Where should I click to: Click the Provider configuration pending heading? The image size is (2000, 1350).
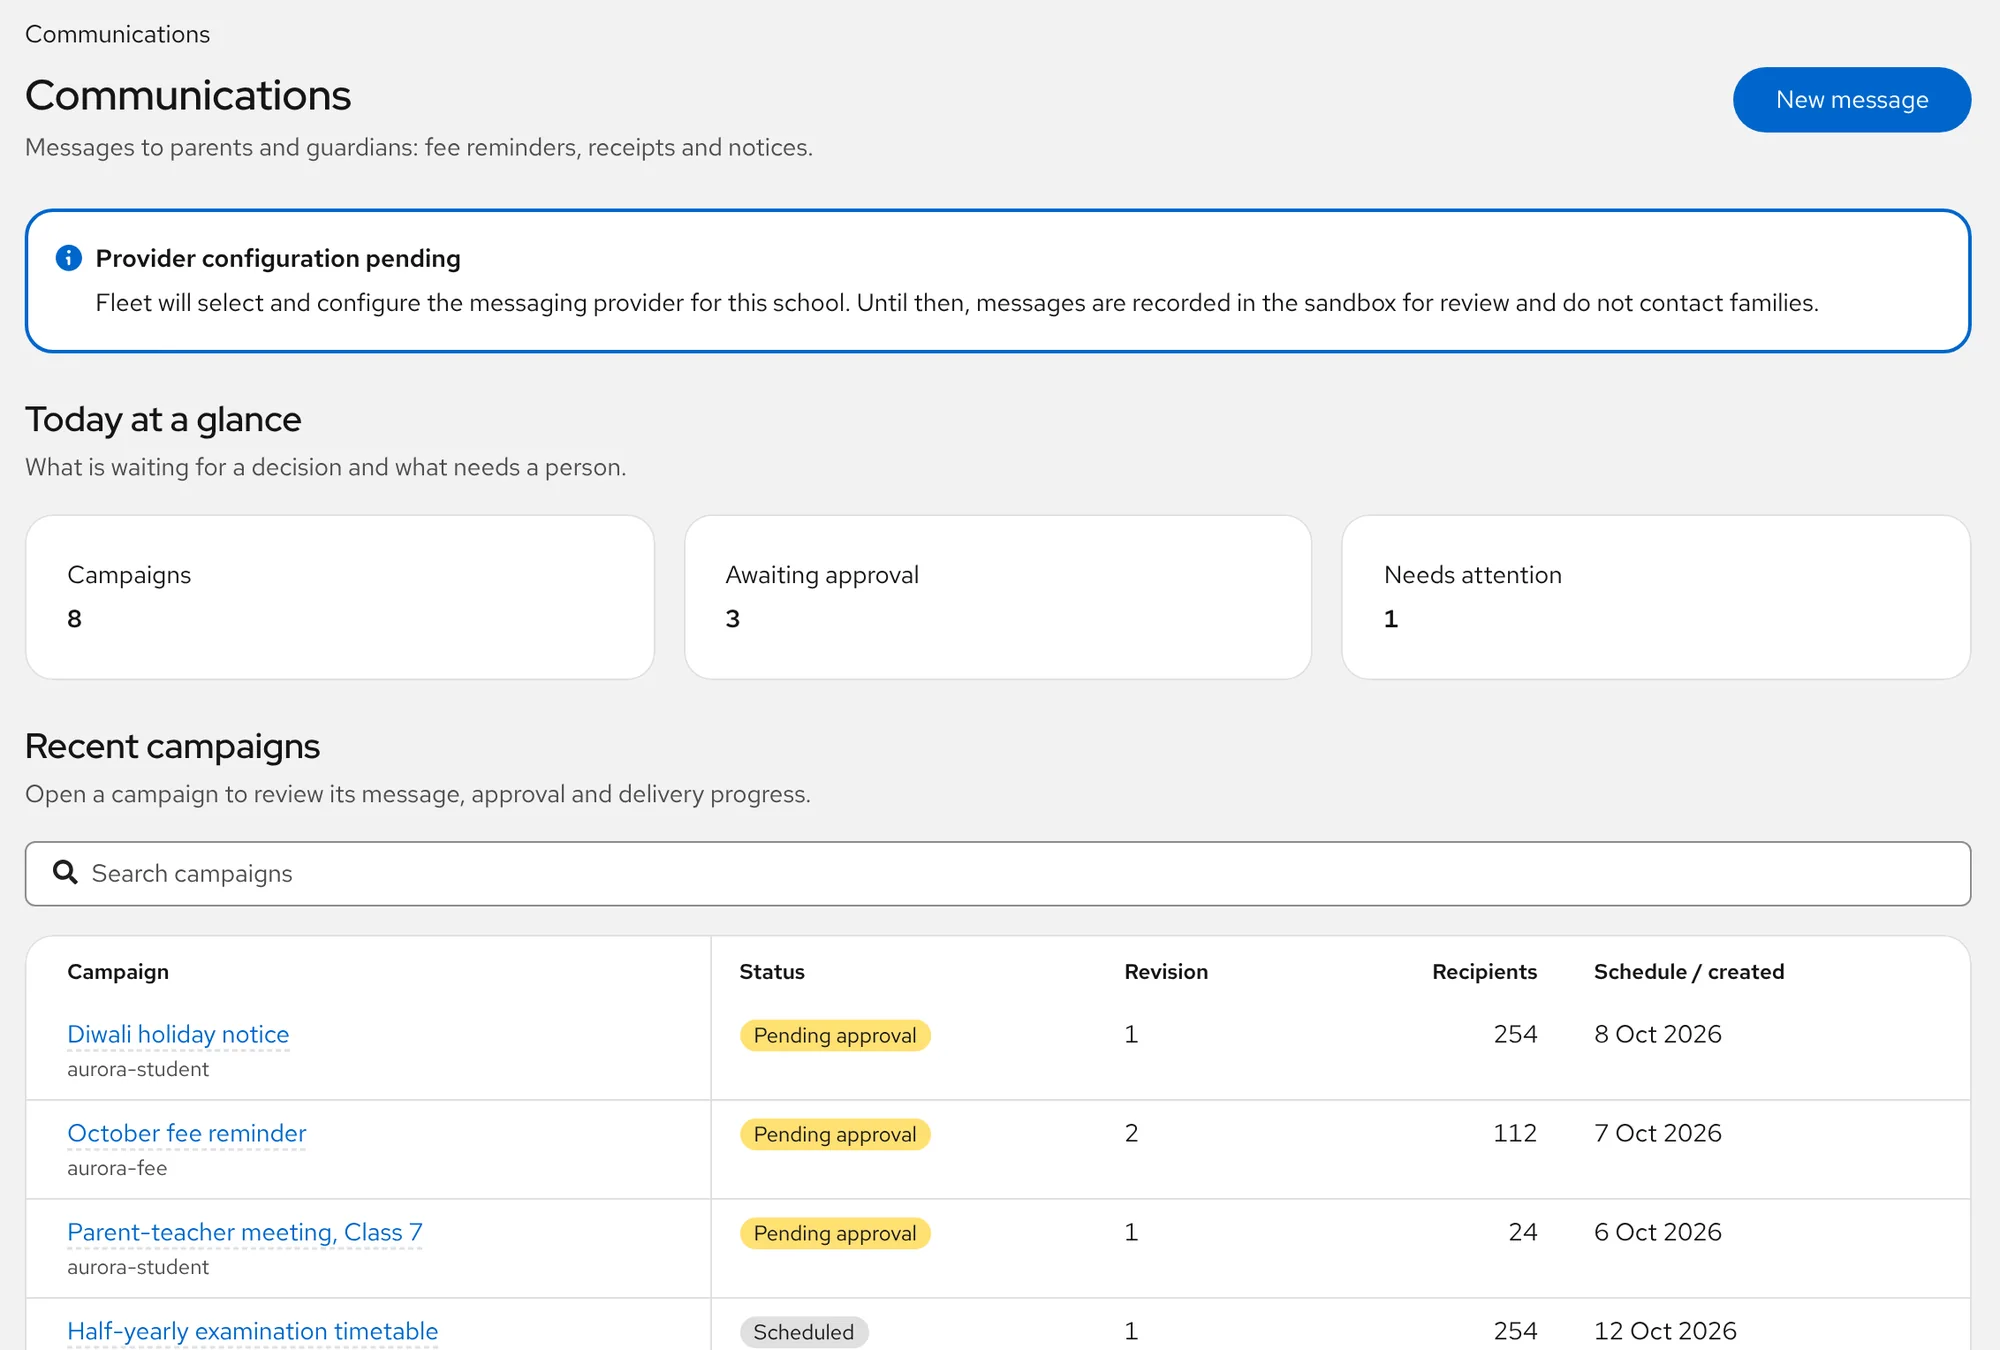[278, 258]
